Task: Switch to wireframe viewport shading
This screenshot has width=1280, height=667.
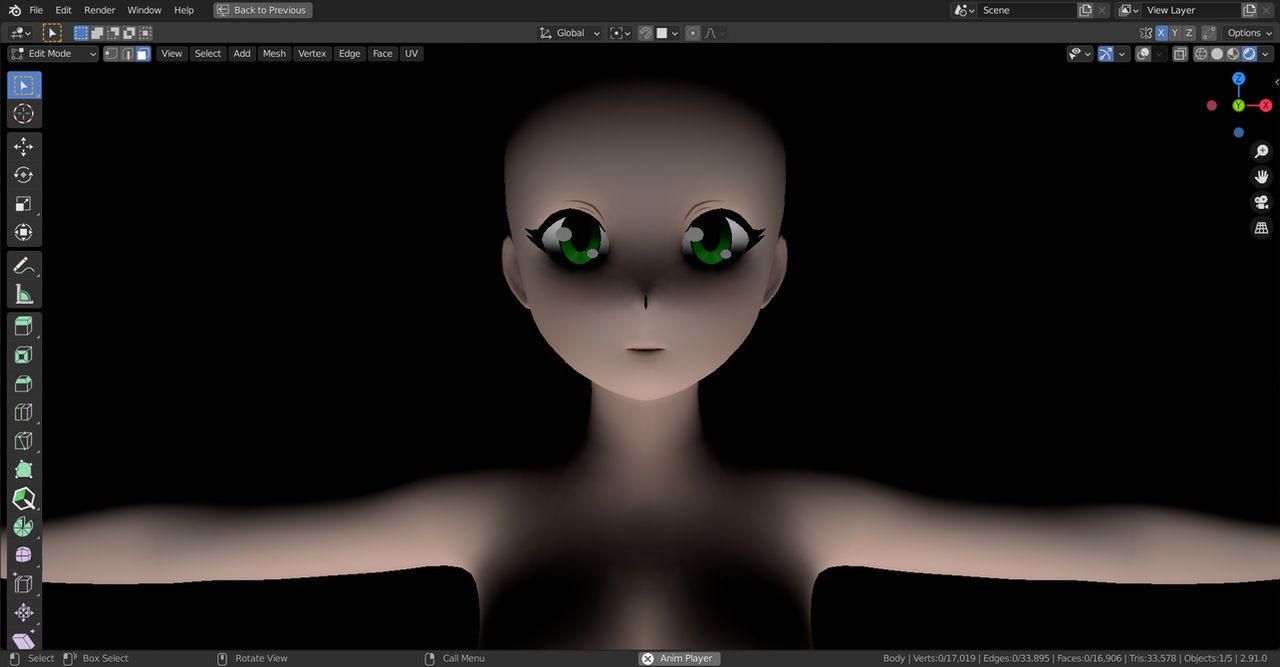Action: pyautogui.click(x=1201, y=54)
